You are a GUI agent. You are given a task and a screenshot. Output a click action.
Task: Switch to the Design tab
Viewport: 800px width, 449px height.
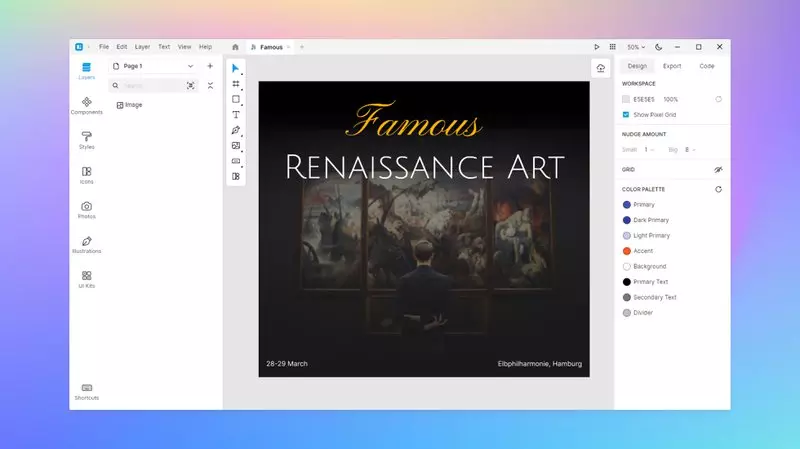[637, 66]
